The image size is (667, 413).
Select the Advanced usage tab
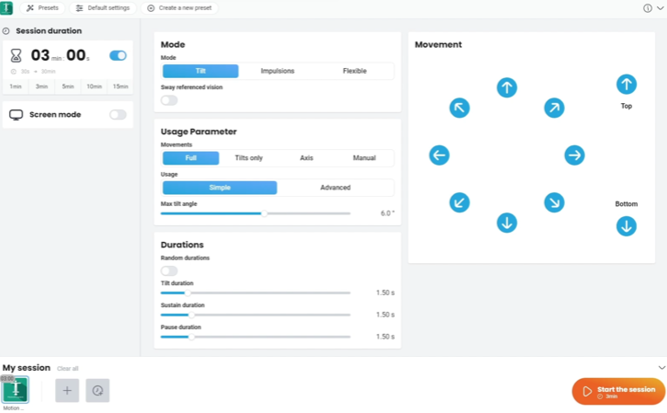(335, 188)
